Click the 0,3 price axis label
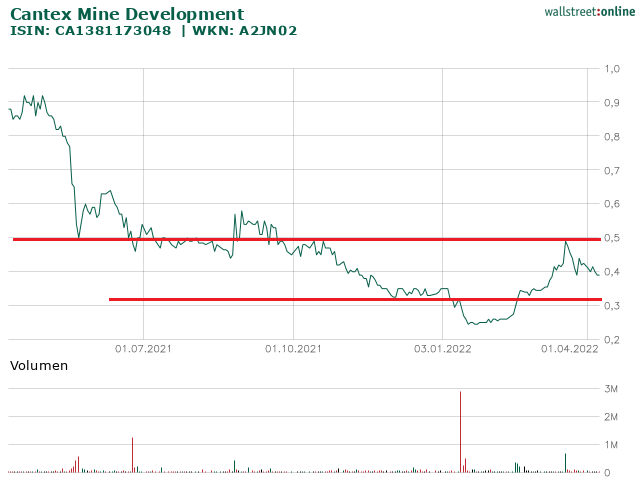Viewport: 644px width, 480px height. coord(612,306)
